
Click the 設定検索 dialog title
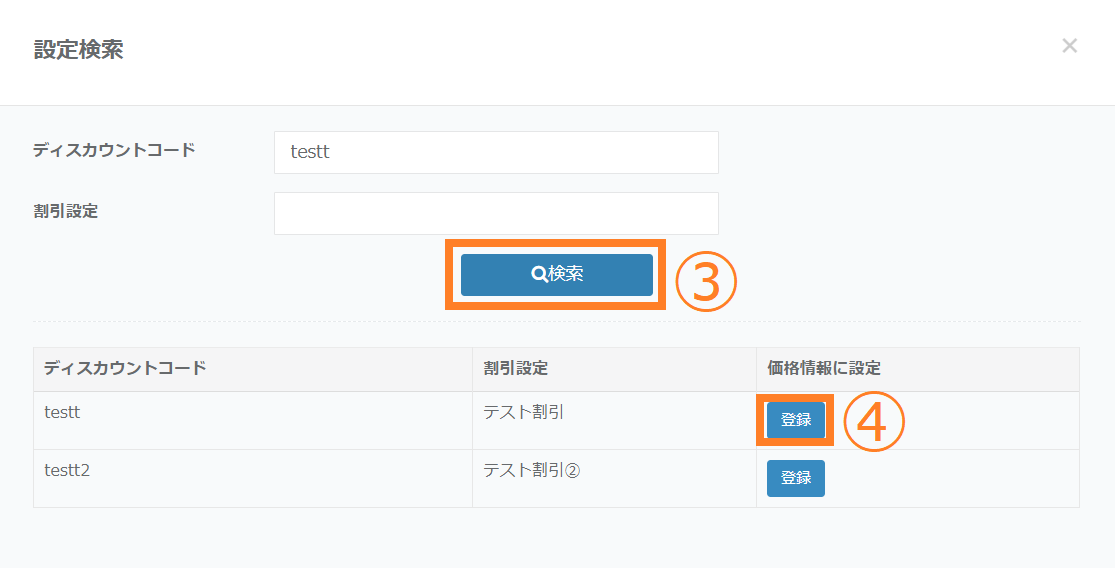(x=78, y=49)
